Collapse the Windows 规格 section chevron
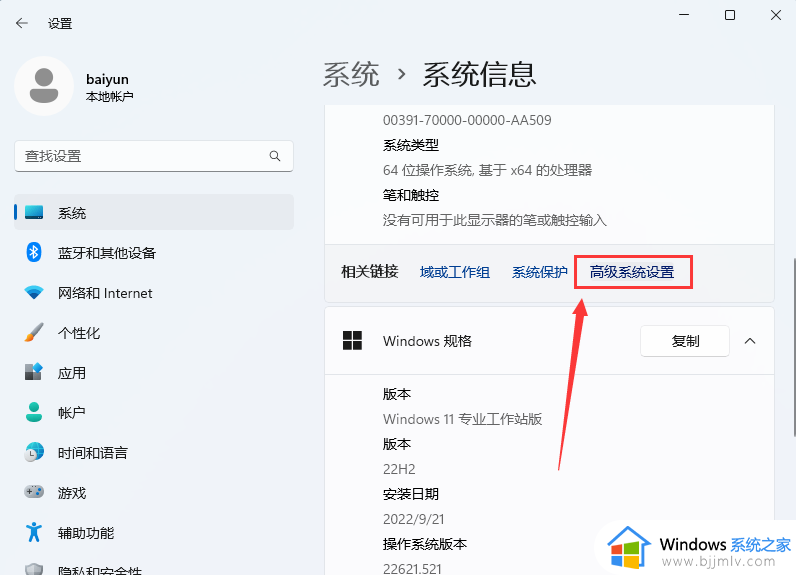Viewport: 796px width, 575px height. [750, 341]
